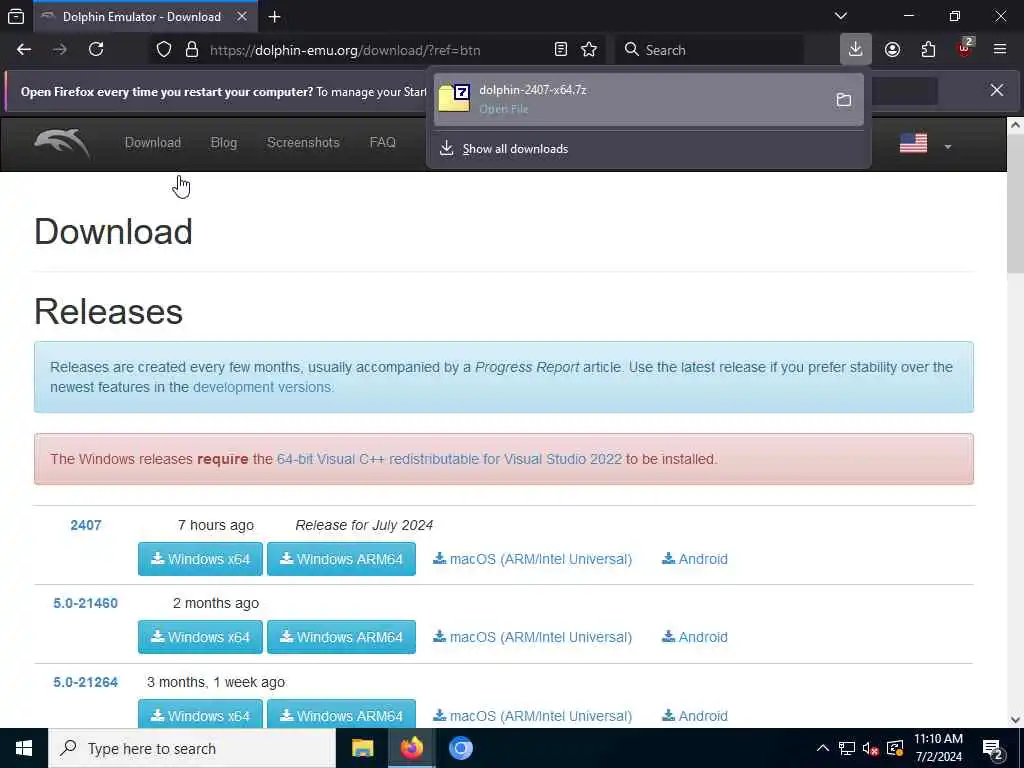Open the Extensions puzzle icon
This screenshot has height=768, width=1024.
pos(928,50)
